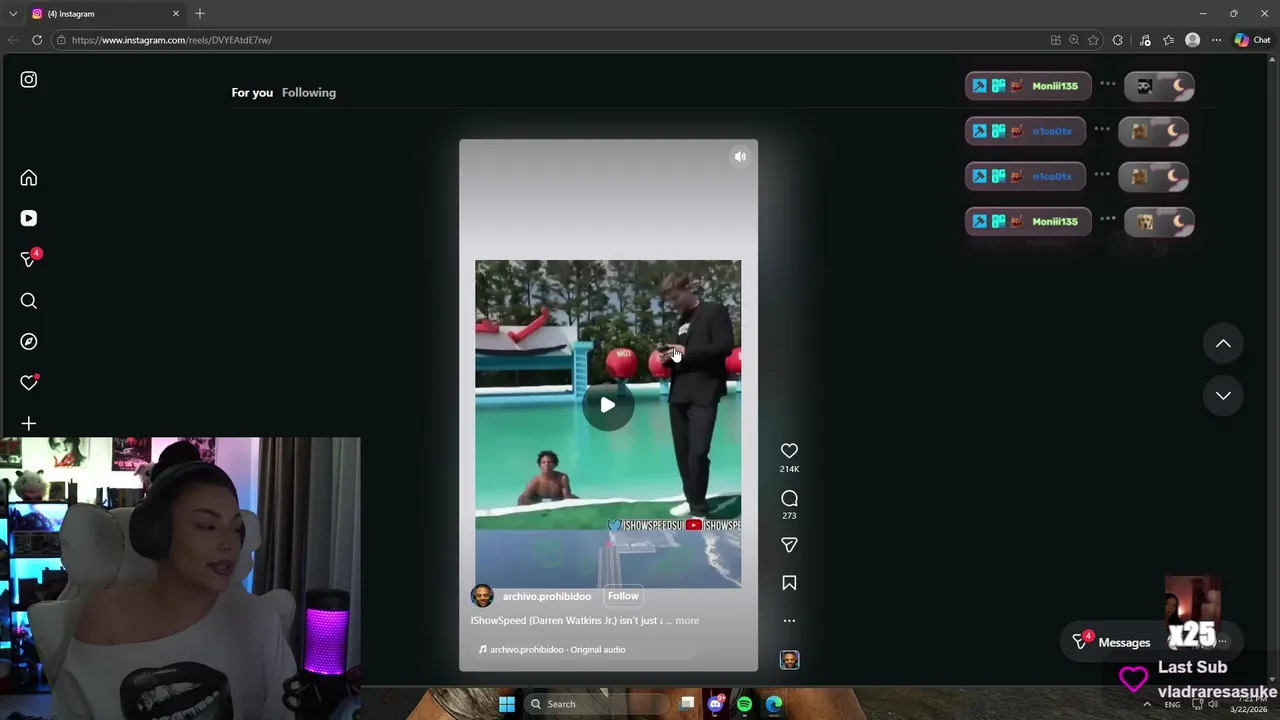Open the address bar apps icon
Viewport: 1280px width, 720px height.
(1056, 40)
